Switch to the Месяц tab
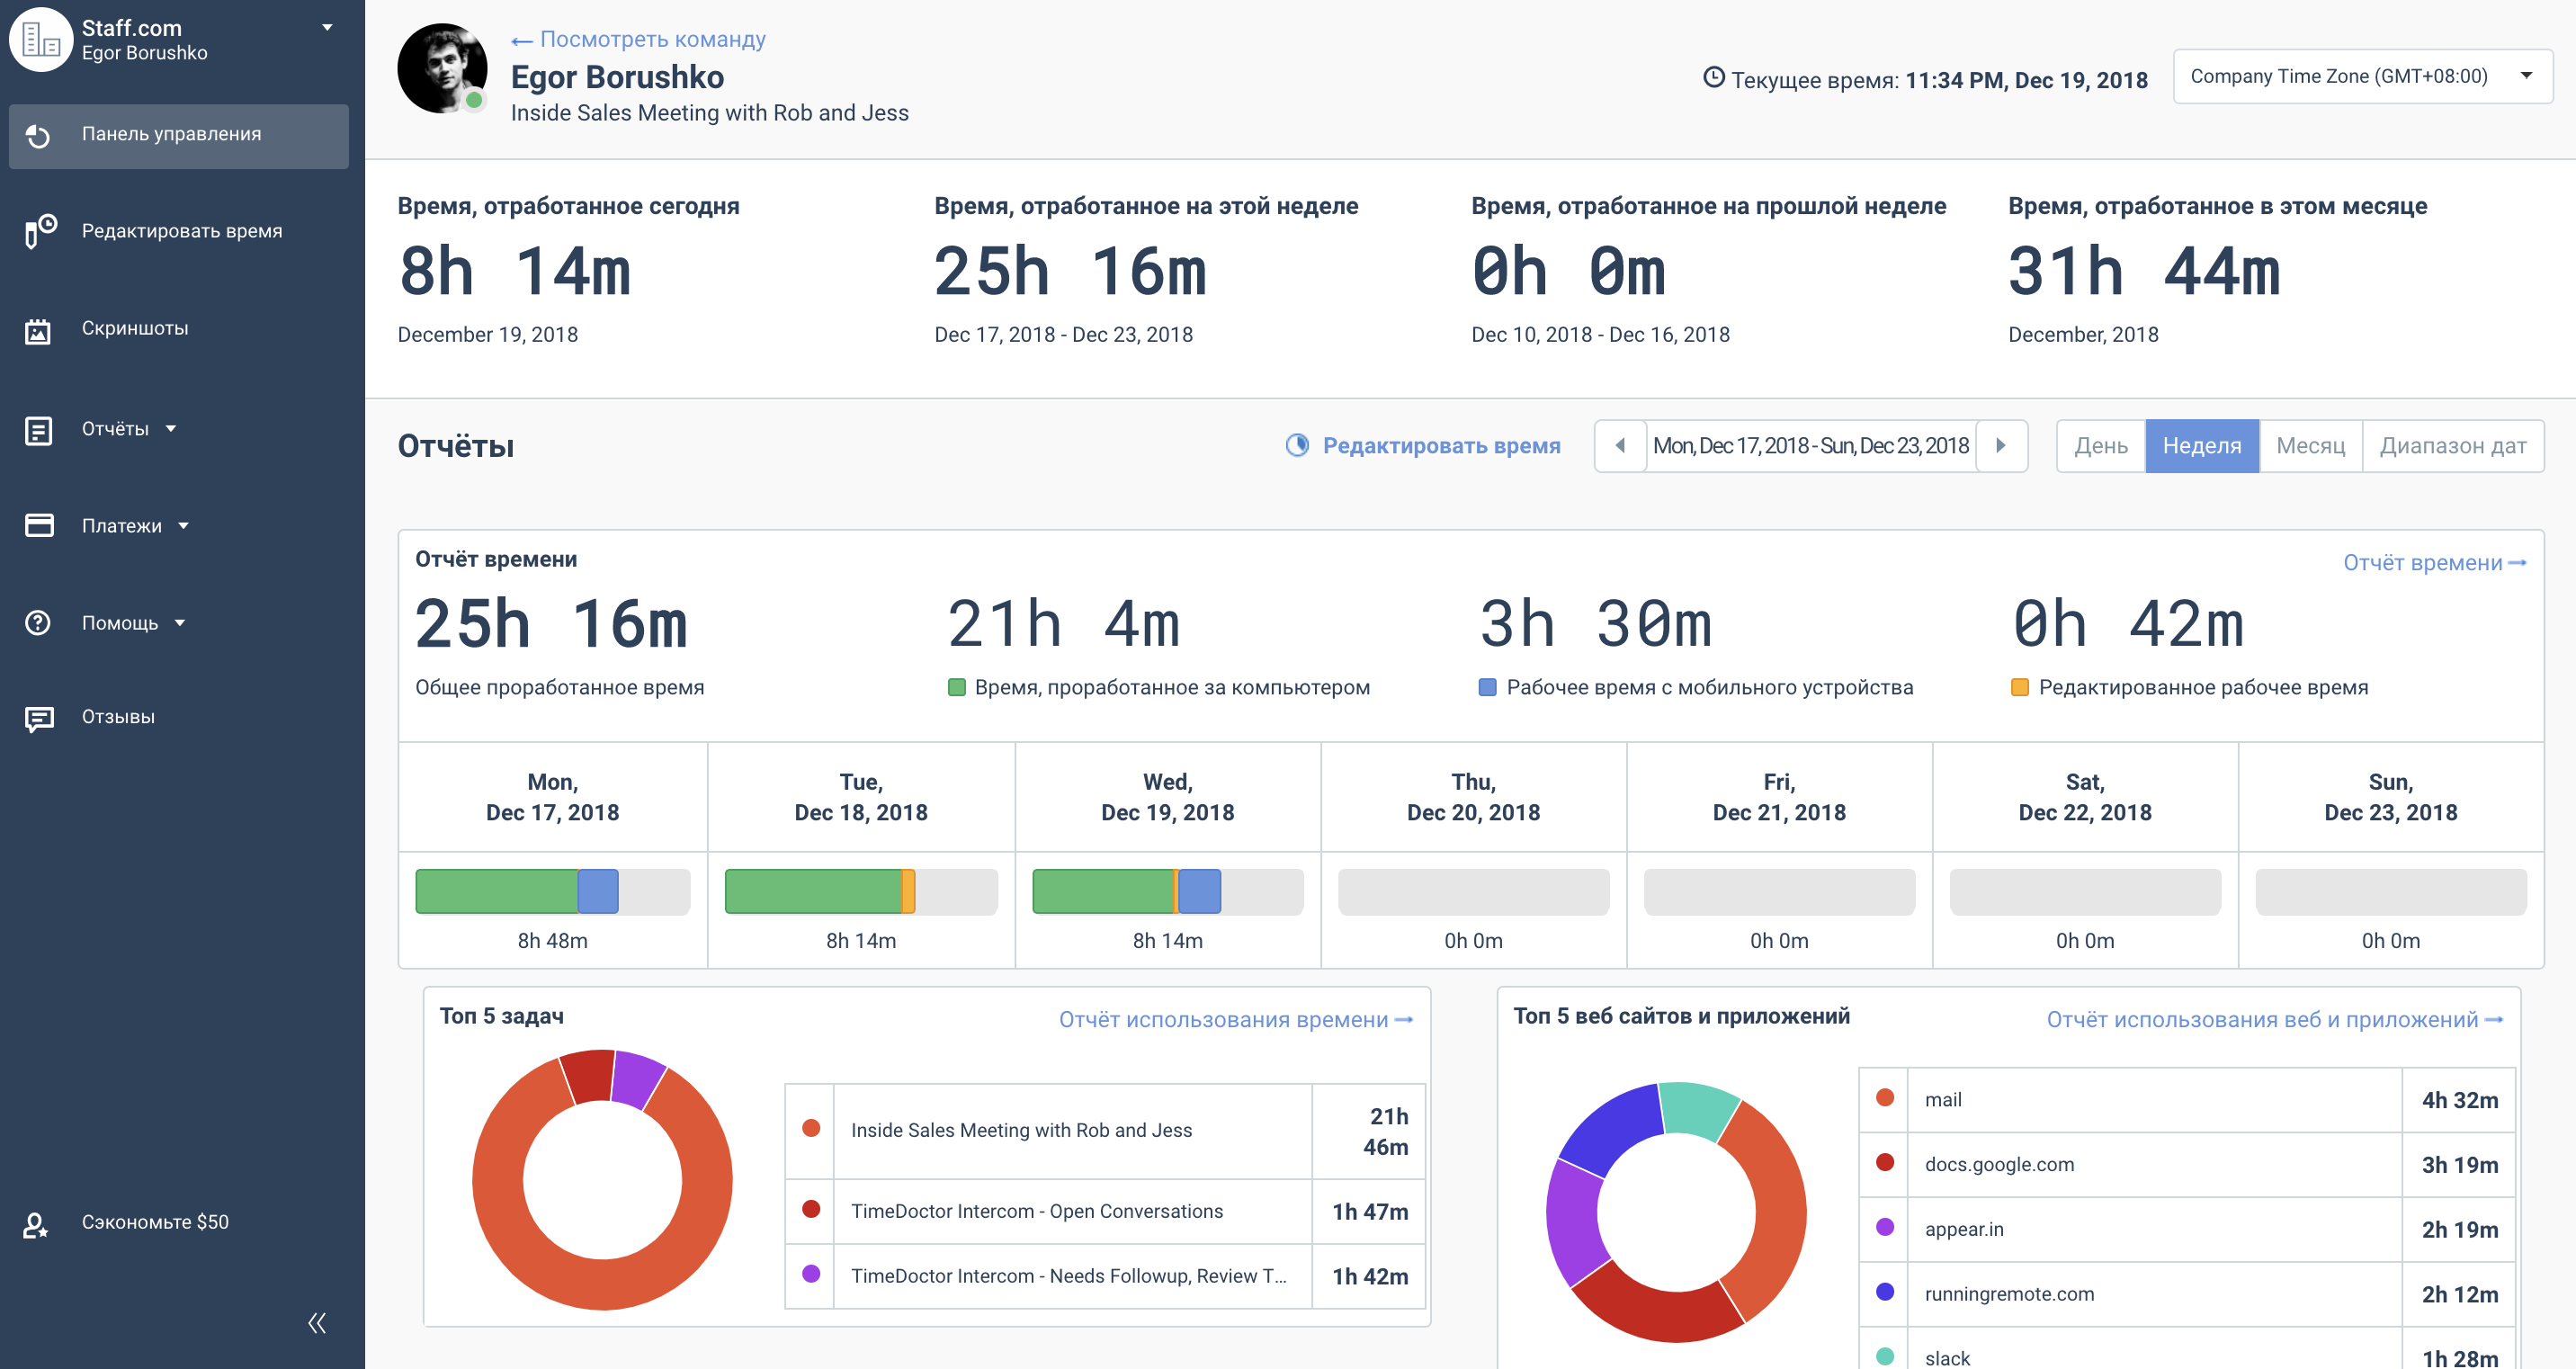The height and width of the screenshot is (1369, 2576). 2310,446
